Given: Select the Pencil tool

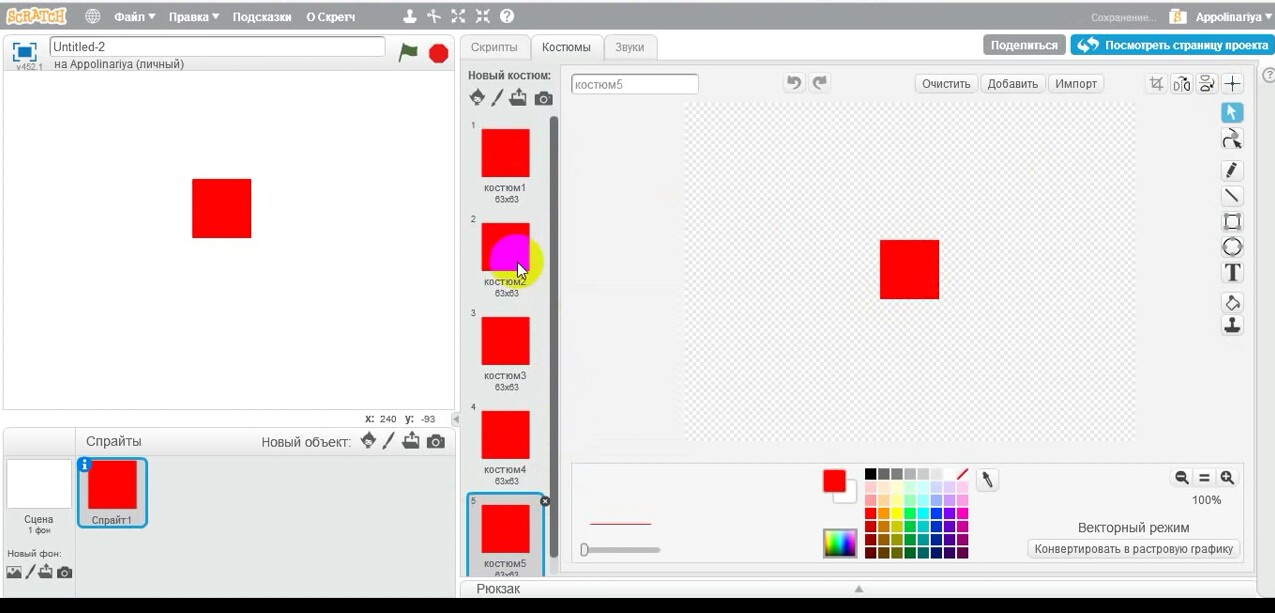Looking at the screenshot, I should 1232,170.
